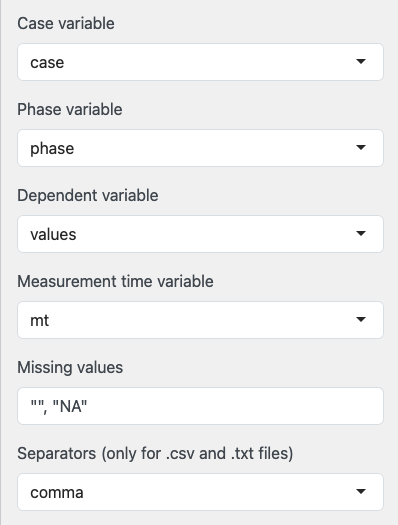Place cursor on "NA" text in Missing values
This screenshot has height=525, width=398.
(x=70, y=406)
